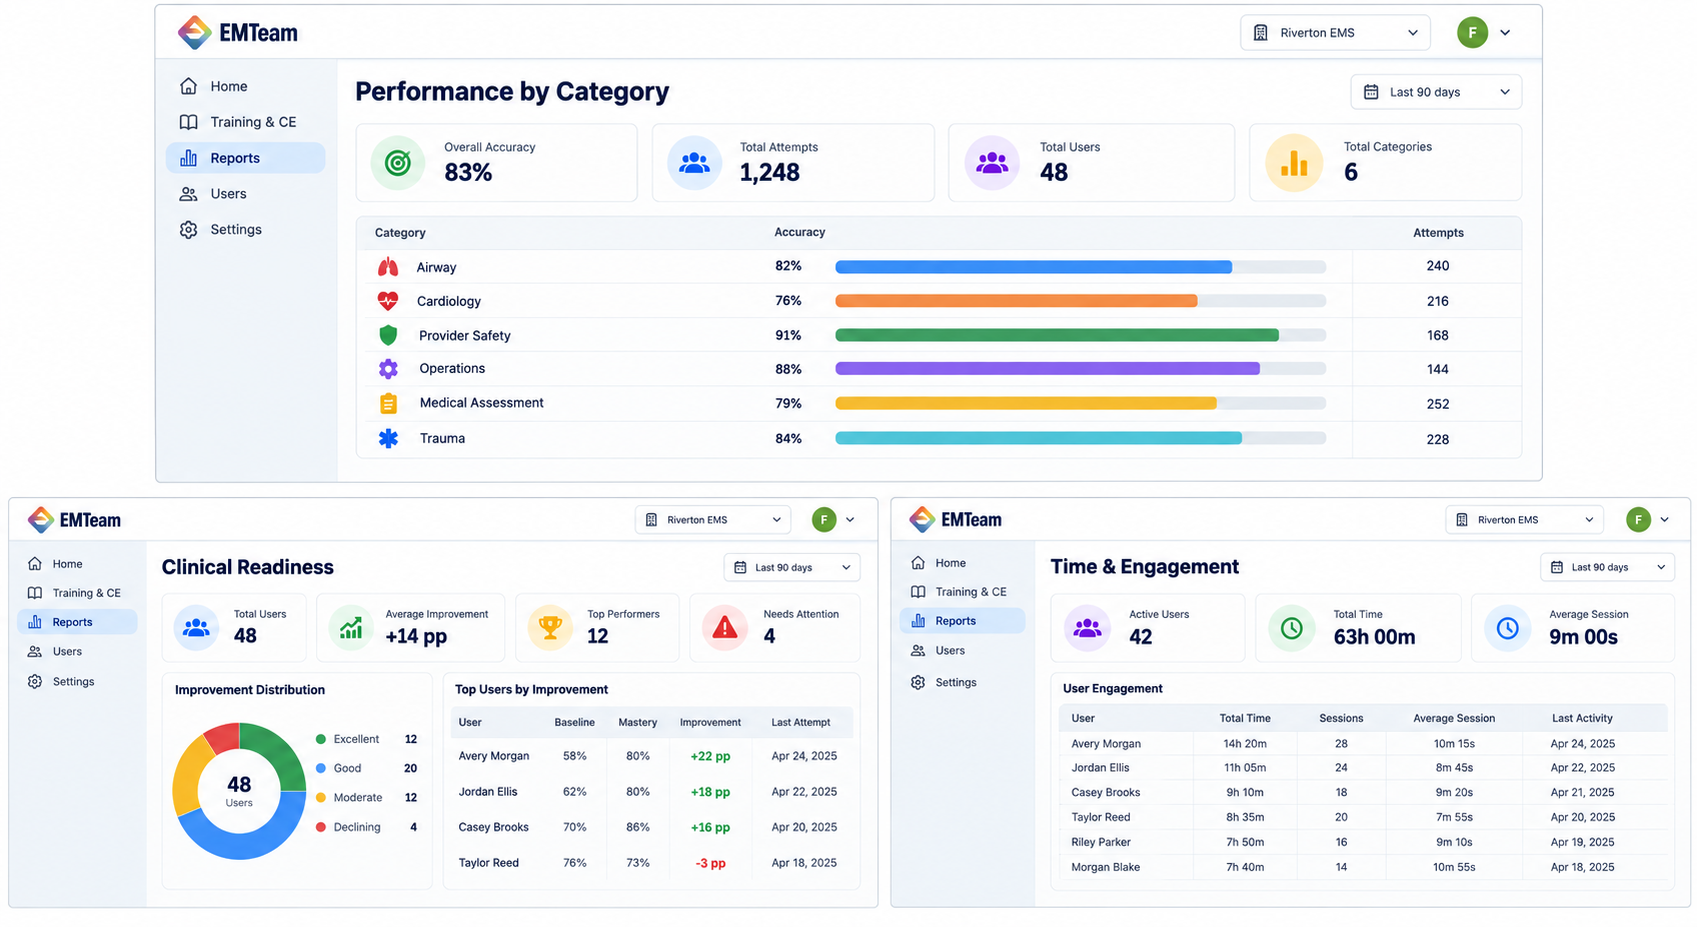Open Riverton EMS dropdown in Clinical Readiness window
This screenshot has width=1697, height=927.
coord(713,520)
